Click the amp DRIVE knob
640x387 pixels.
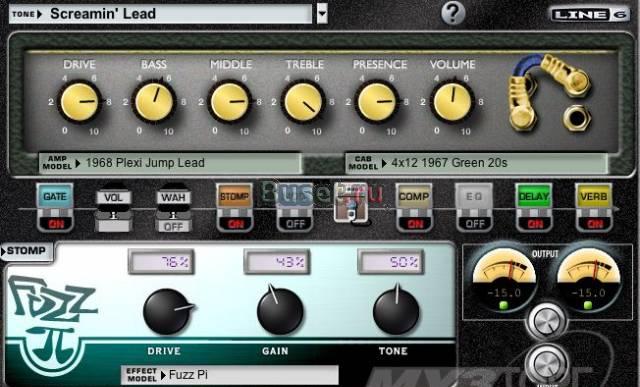tap(80, 102)
